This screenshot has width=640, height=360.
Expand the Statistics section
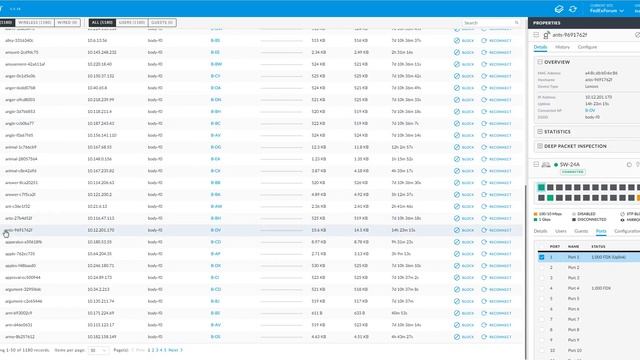(540, 132)
